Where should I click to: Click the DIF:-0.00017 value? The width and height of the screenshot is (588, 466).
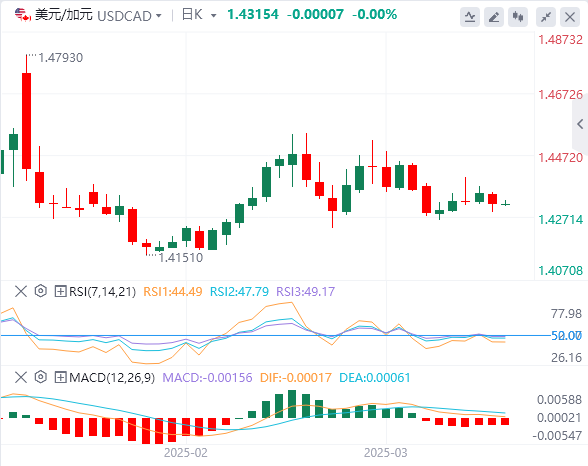296,378
